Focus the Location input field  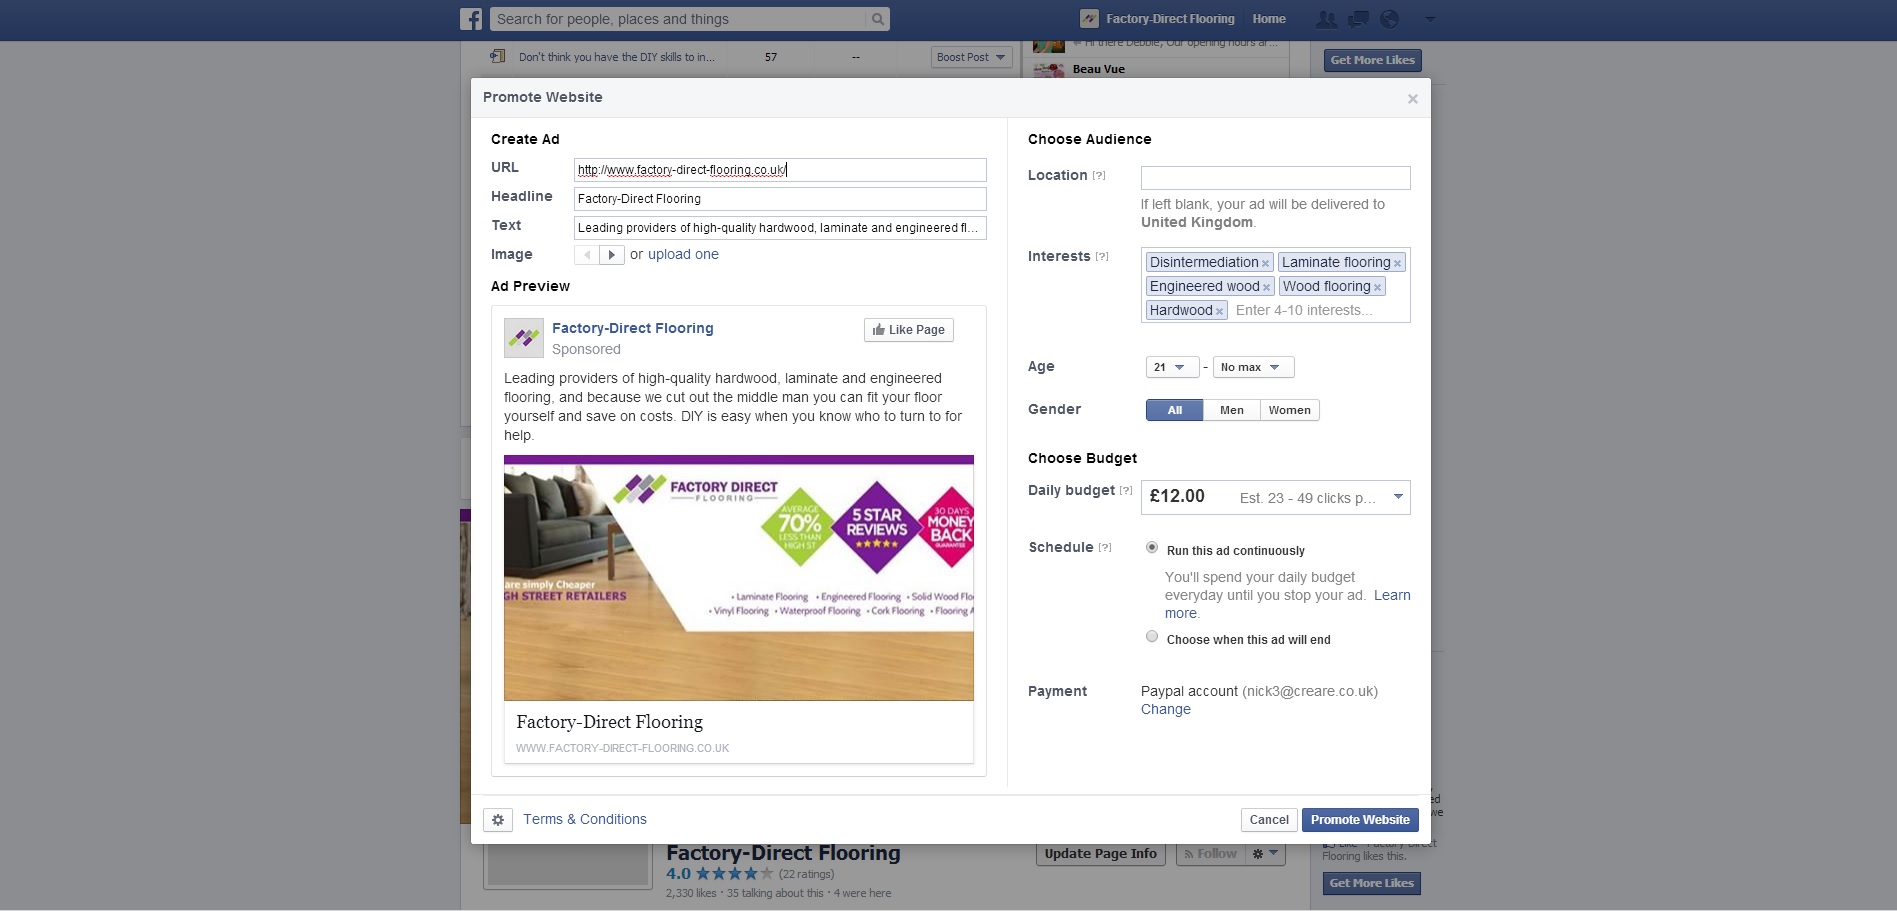click(1276, 178)
